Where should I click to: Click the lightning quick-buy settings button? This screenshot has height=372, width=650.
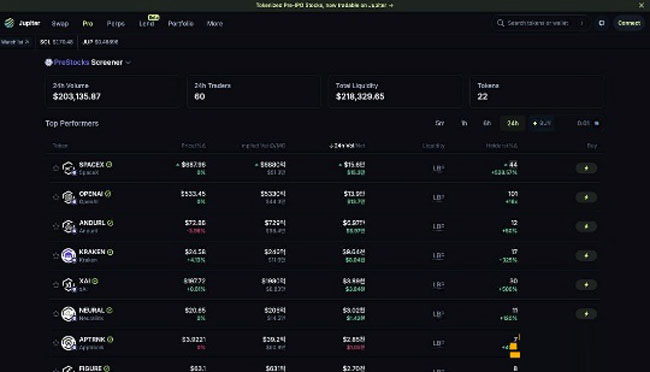(541, 123)
